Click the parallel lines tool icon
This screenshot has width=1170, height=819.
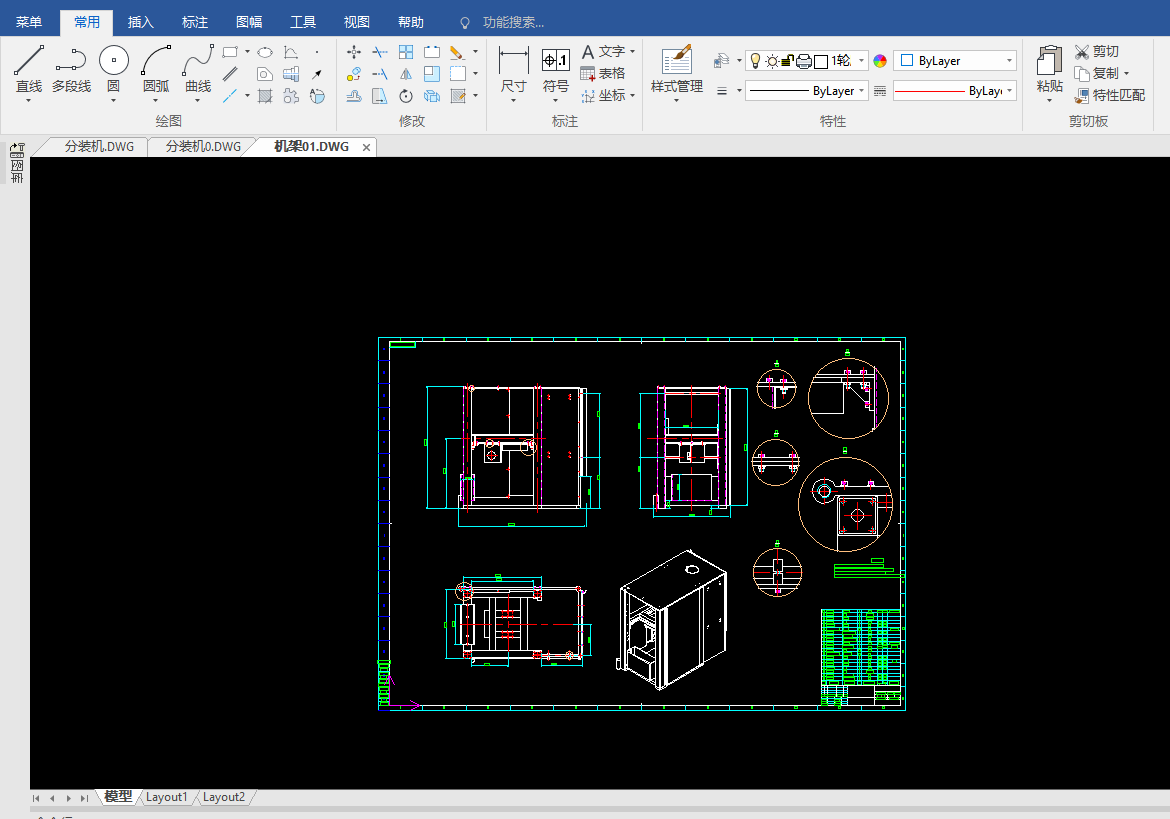pos(230,74)
